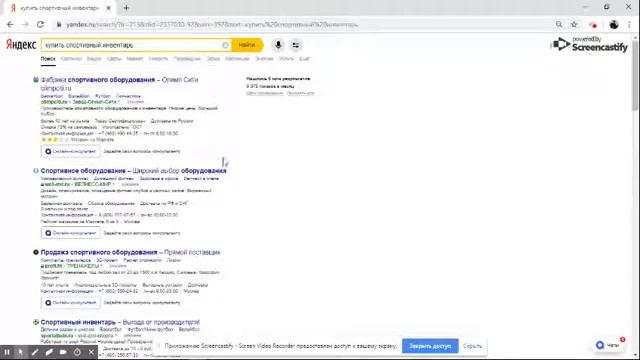Open the Ещё more services dropdown

pos(304,59)
